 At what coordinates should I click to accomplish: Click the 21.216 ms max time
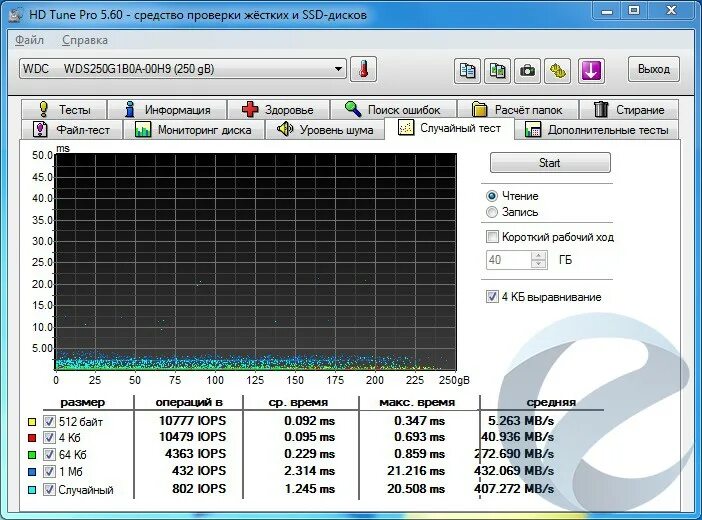416,471
